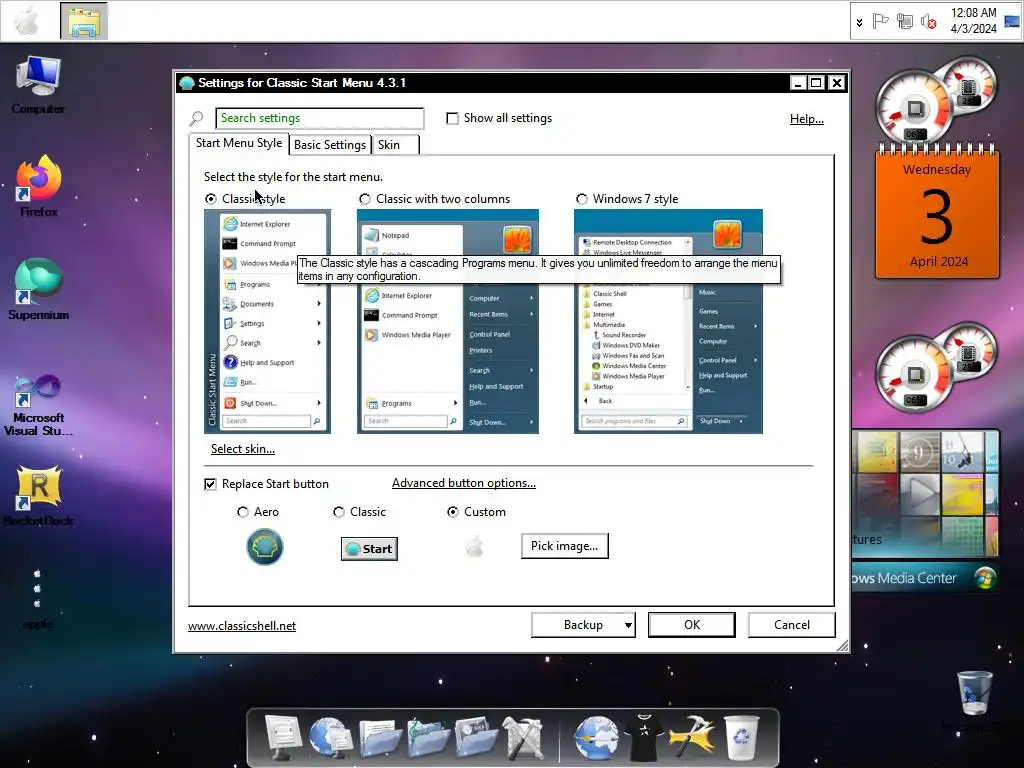The height and width of the screenshot is (768, 1024).
Task: Click the Windows 7 style preview thumbnail
Action: 668,321
